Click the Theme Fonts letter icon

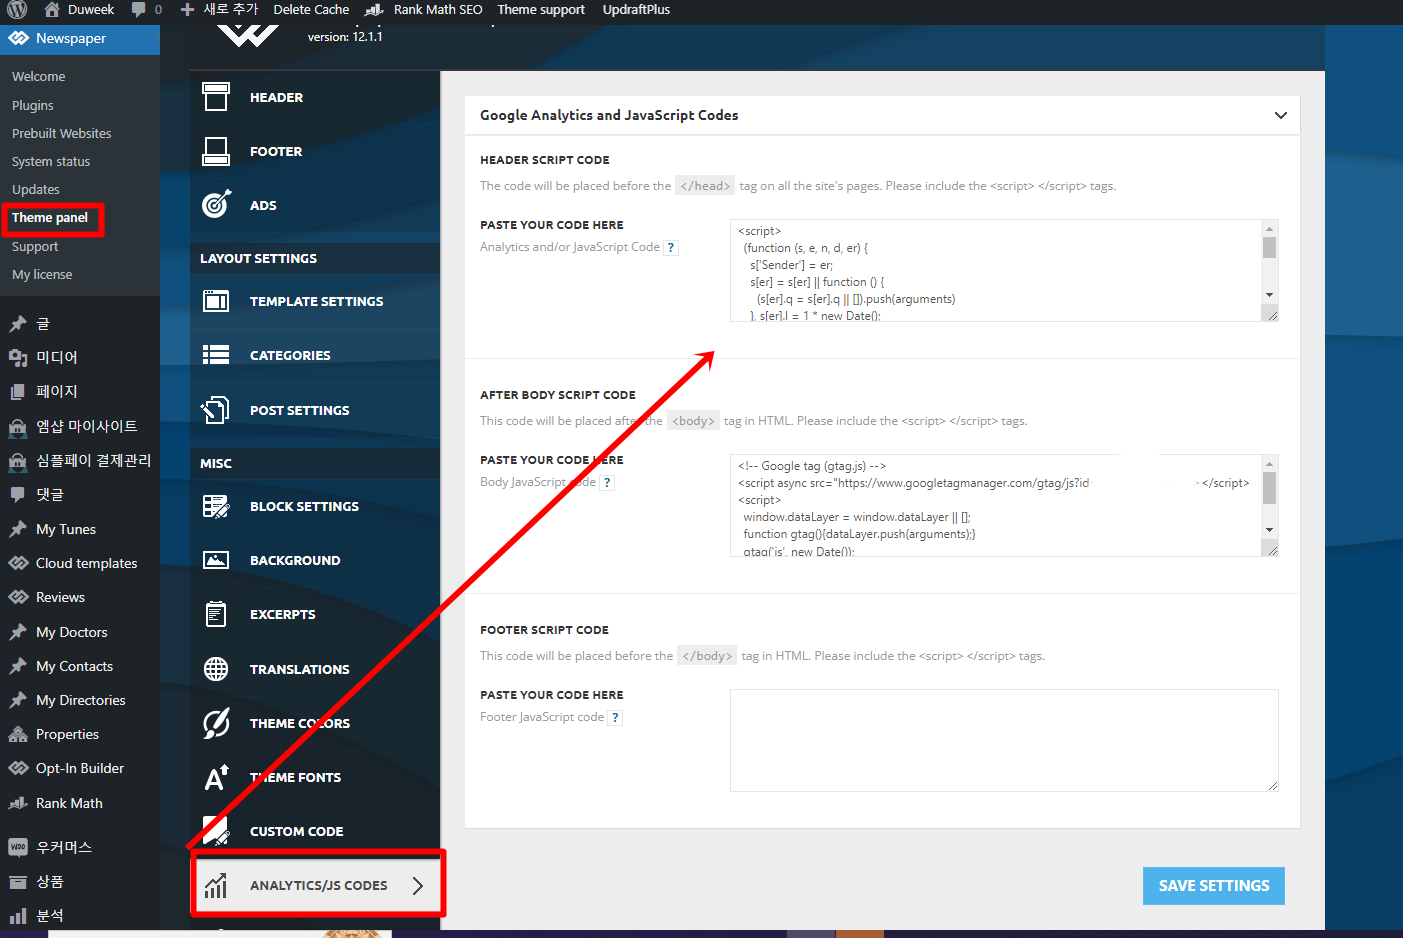point(216,777)
